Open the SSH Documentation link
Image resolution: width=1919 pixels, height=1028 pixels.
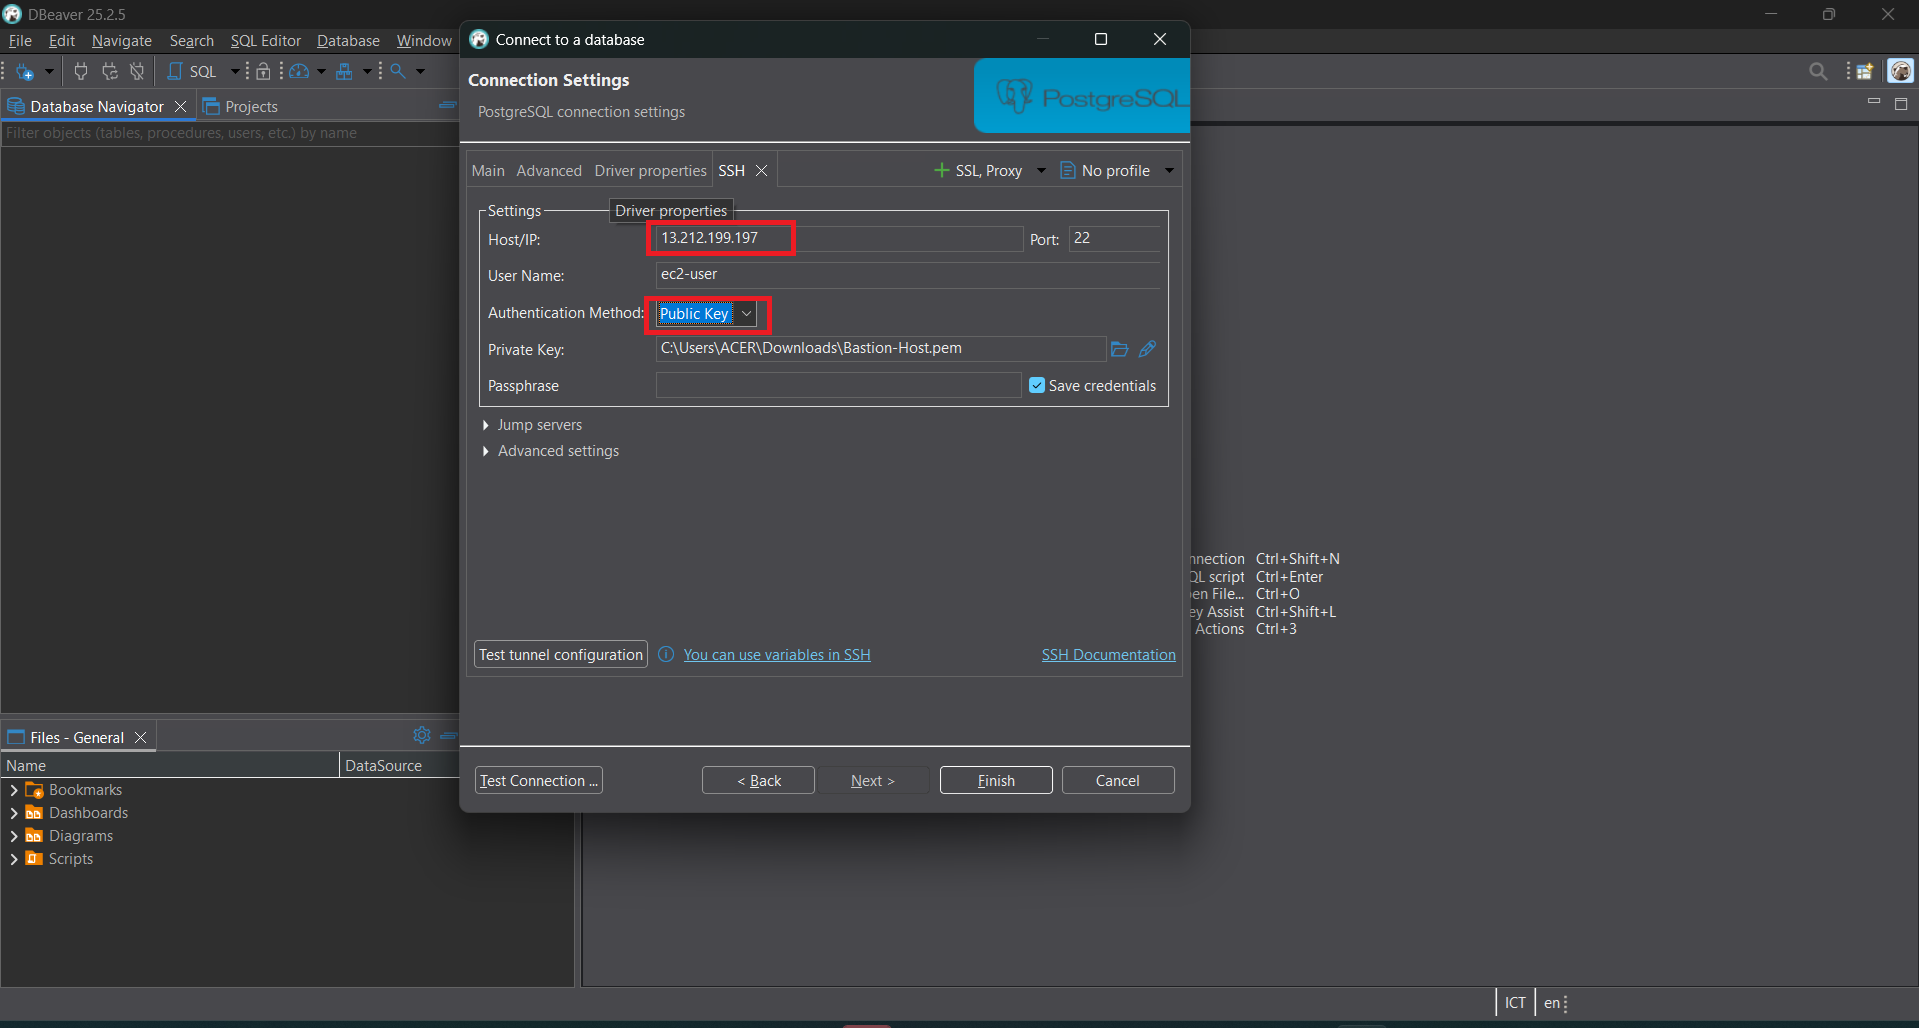pyautogui.click(x=1108, y=655)
